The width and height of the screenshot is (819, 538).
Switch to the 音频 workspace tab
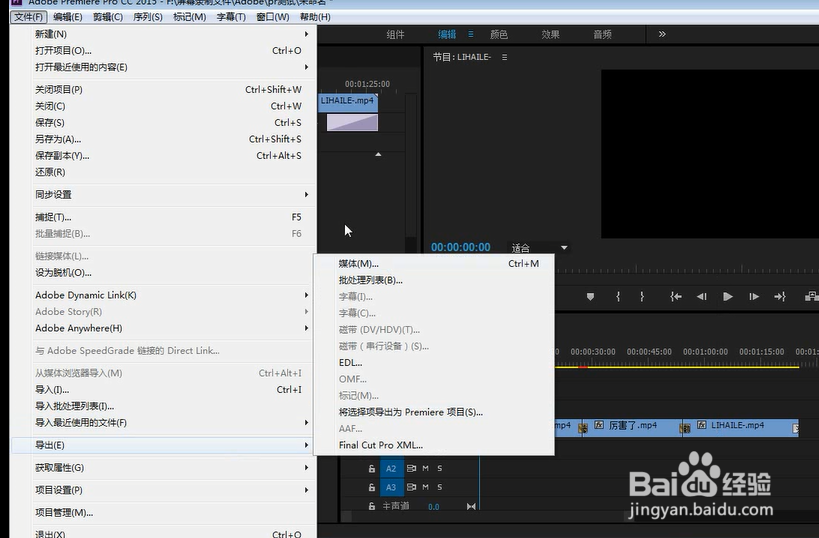pos(602,34)
